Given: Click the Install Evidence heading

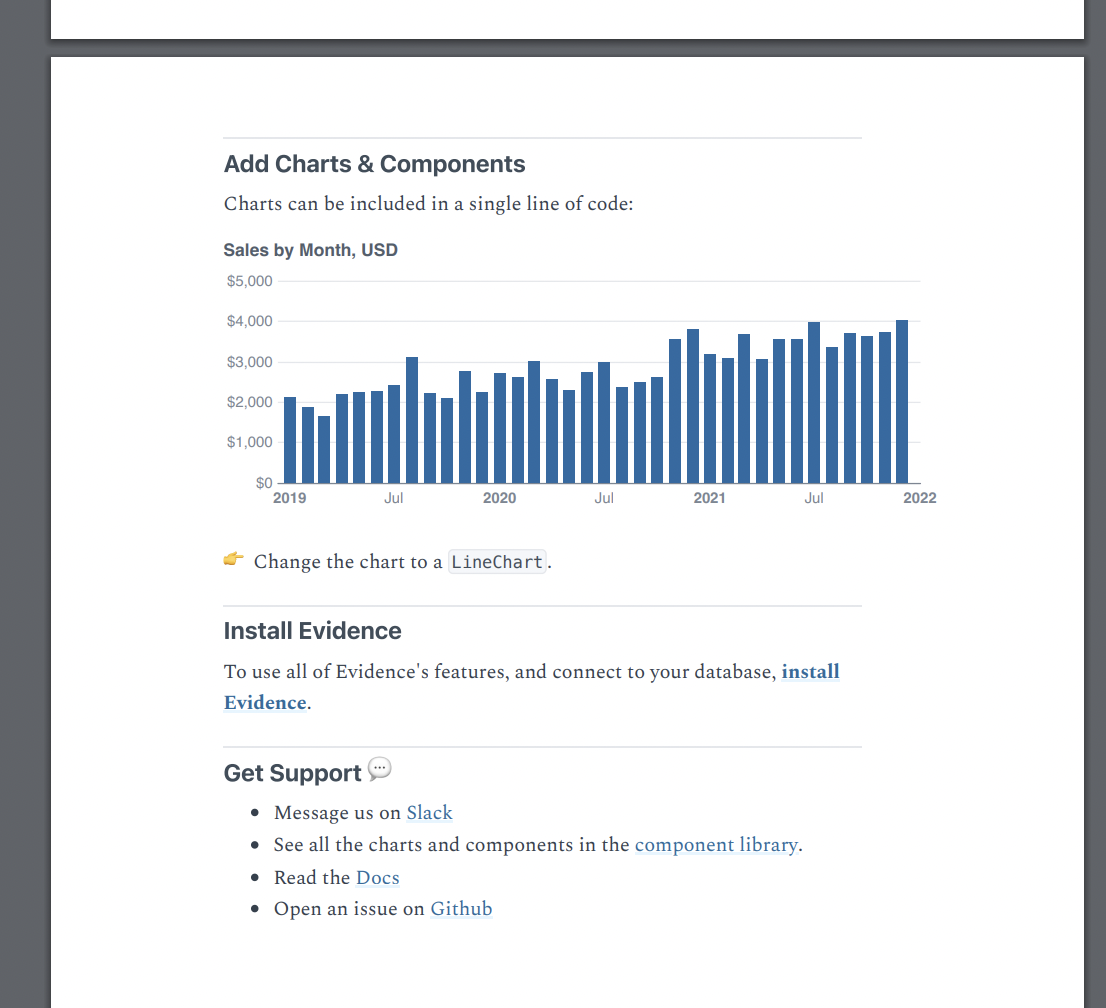Looking at the screenshot, I should pyautogui.click(x=312, y=631).
